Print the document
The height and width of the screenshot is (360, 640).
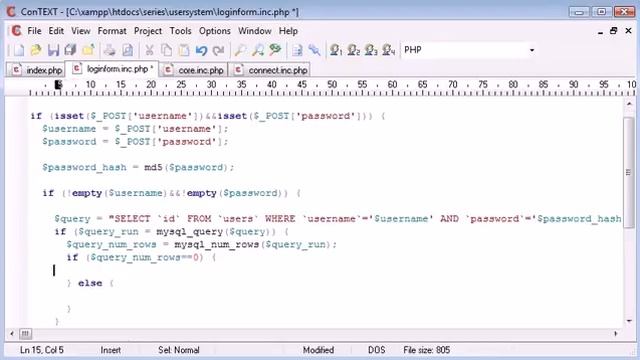click(109, 50)
